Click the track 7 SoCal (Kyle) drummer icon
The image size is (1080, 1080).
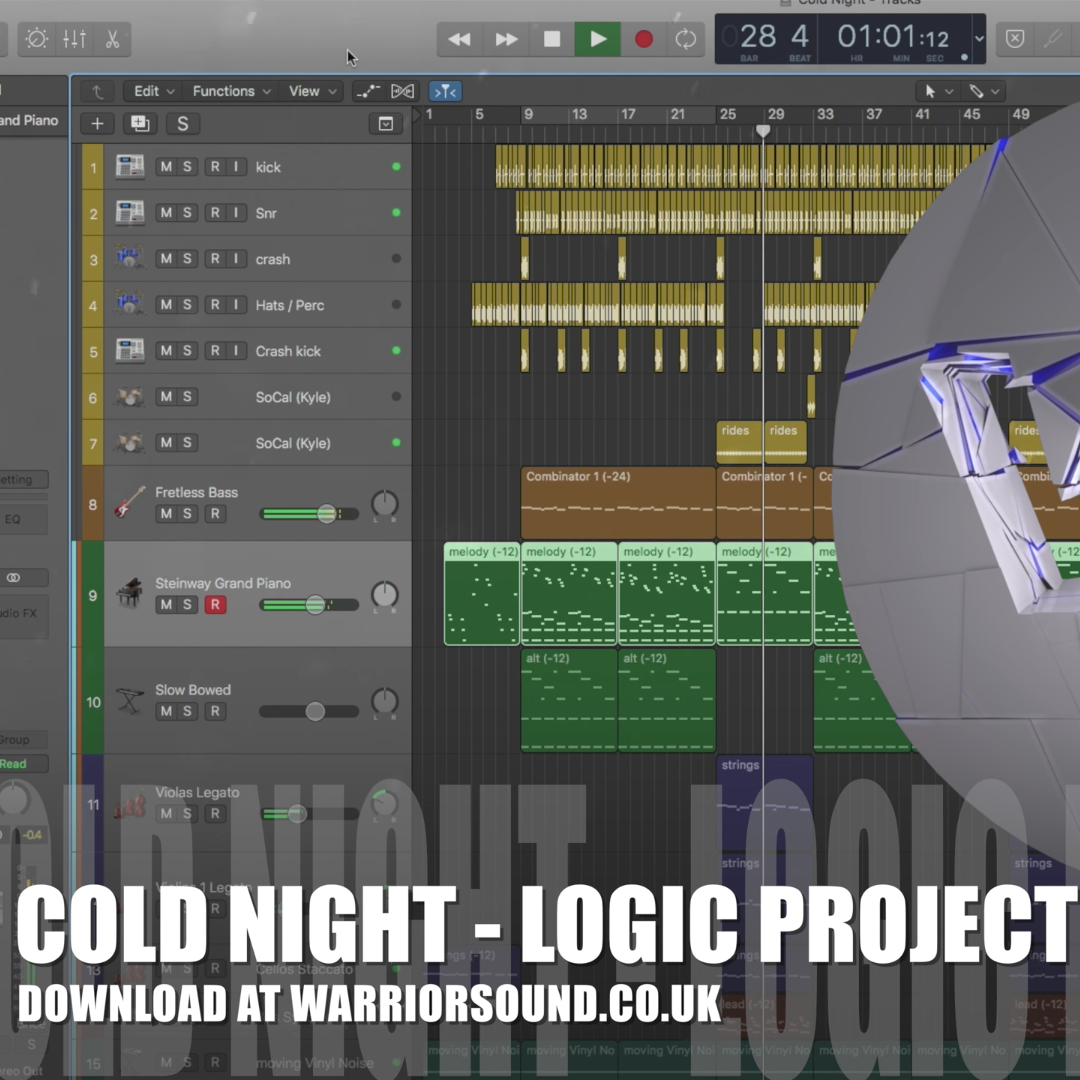[x=129, y=442]
